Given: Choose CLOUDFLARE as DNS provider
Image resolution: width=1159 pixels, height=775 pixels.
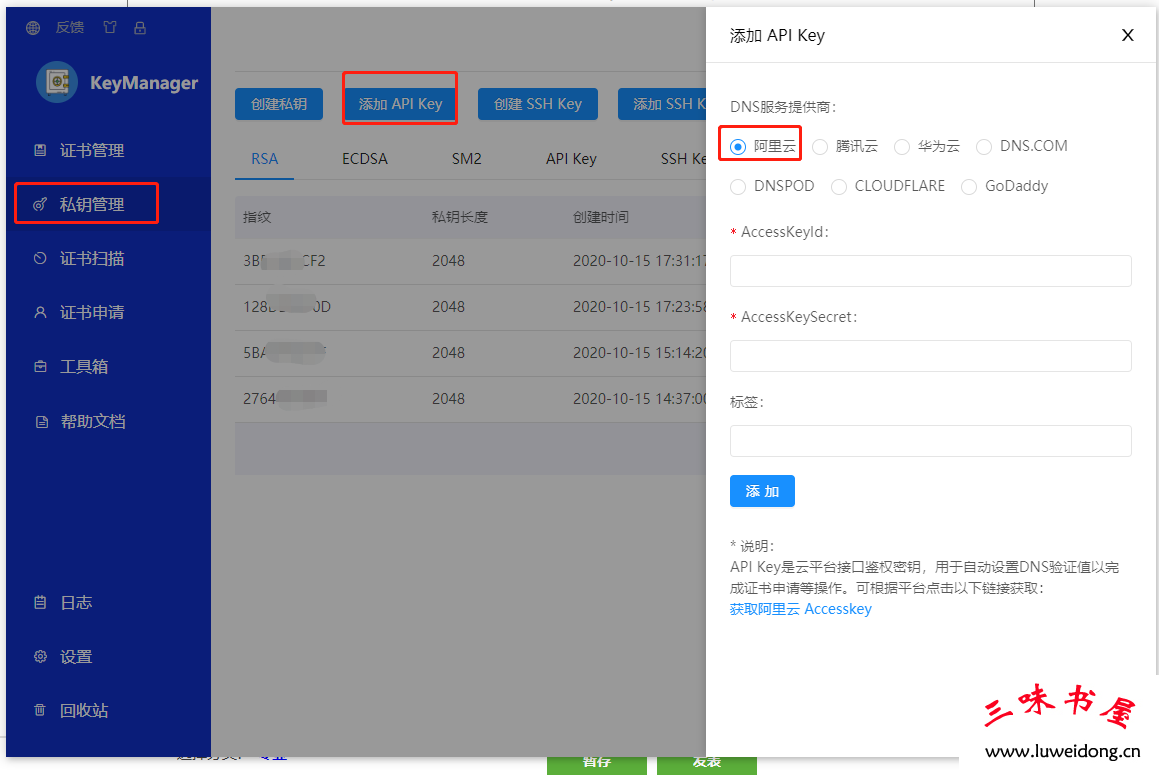Looking at the screenshot, I should tap(839, 187).
